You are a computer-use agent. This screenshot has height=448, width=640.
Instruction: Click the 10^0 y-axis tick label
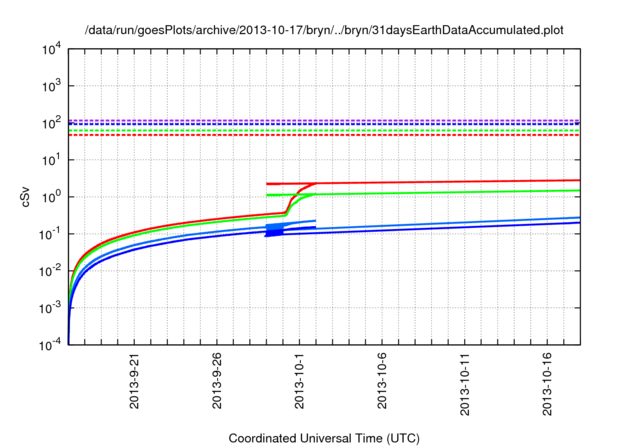51,197
